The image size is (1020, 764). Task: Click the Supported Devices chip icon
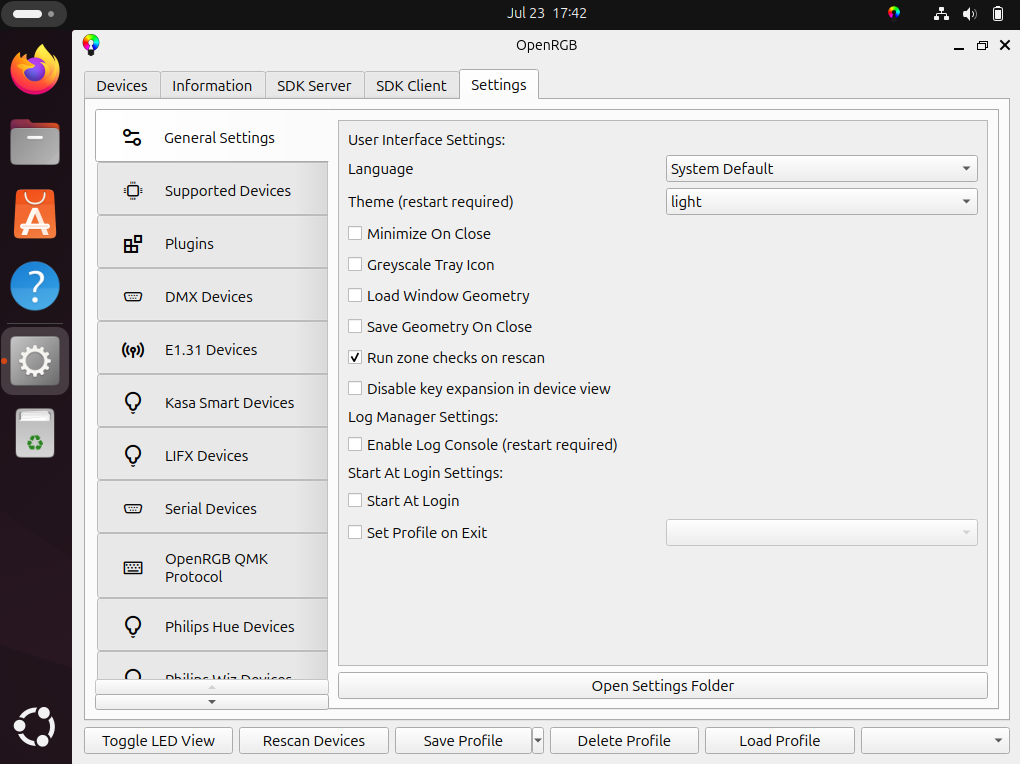click(x=132, y=191)
